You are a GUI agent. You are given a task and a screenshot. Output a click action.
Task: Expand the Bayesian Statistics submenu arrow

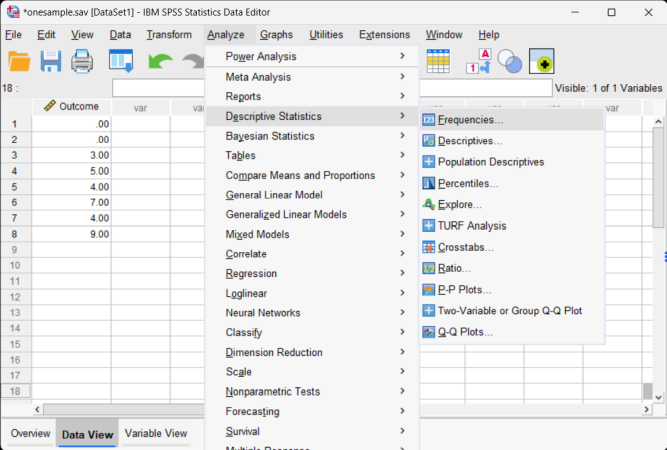point(402,136)
